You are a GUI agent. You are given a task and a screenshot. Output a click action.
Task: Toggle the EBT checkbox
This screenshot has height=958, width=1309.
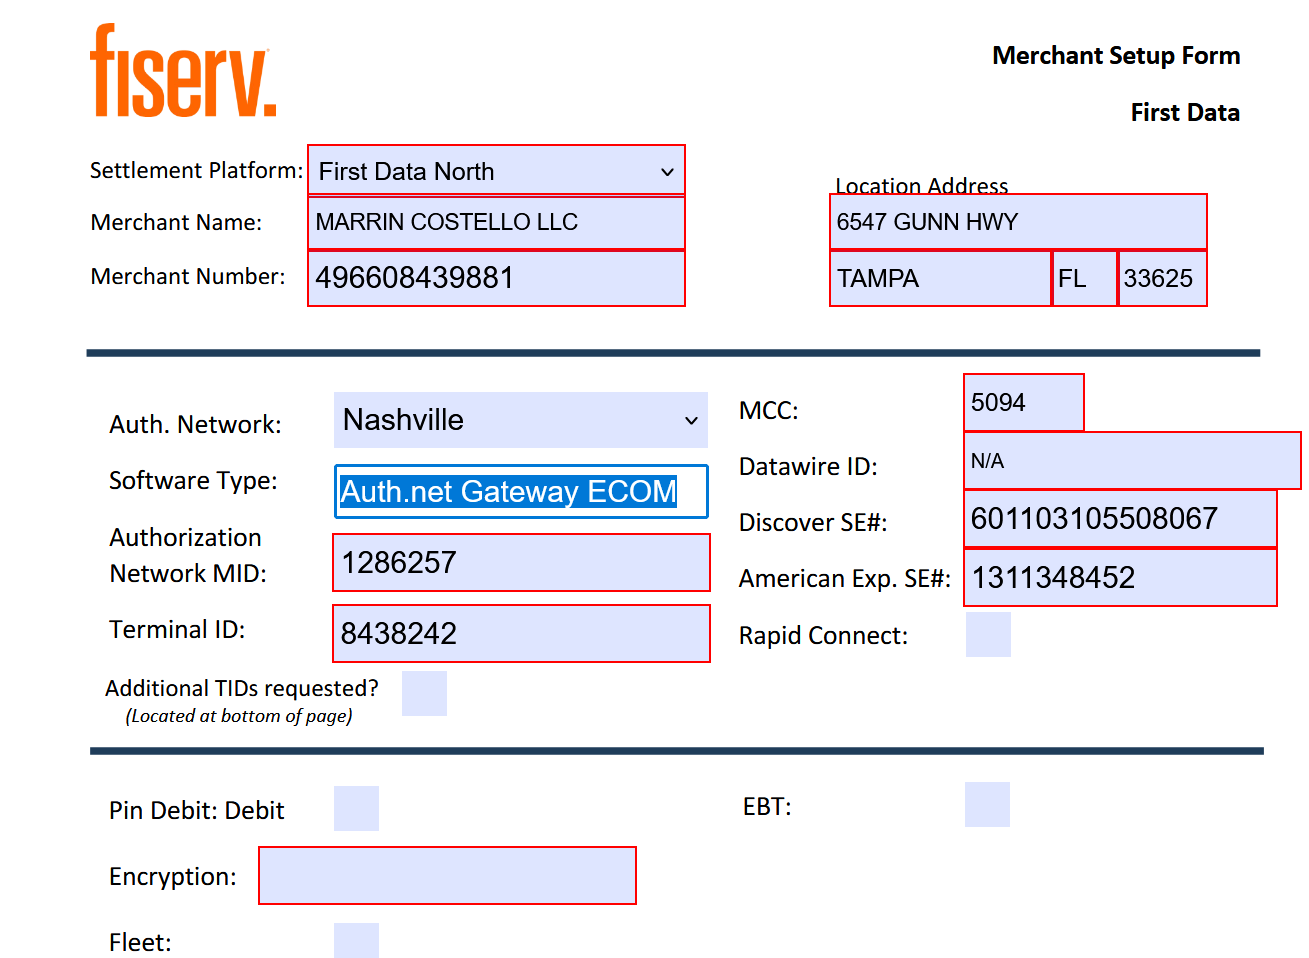[x=987, y=805]
